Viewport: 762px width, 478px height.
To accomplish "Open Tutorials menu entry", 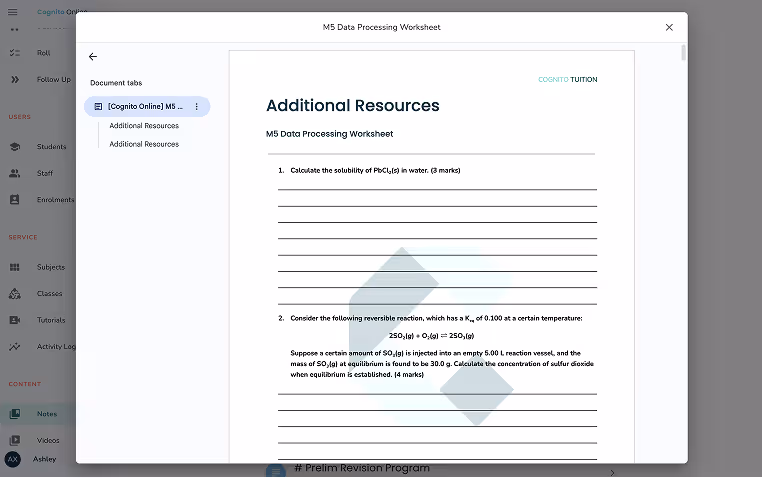I will (x=51, y=320).
